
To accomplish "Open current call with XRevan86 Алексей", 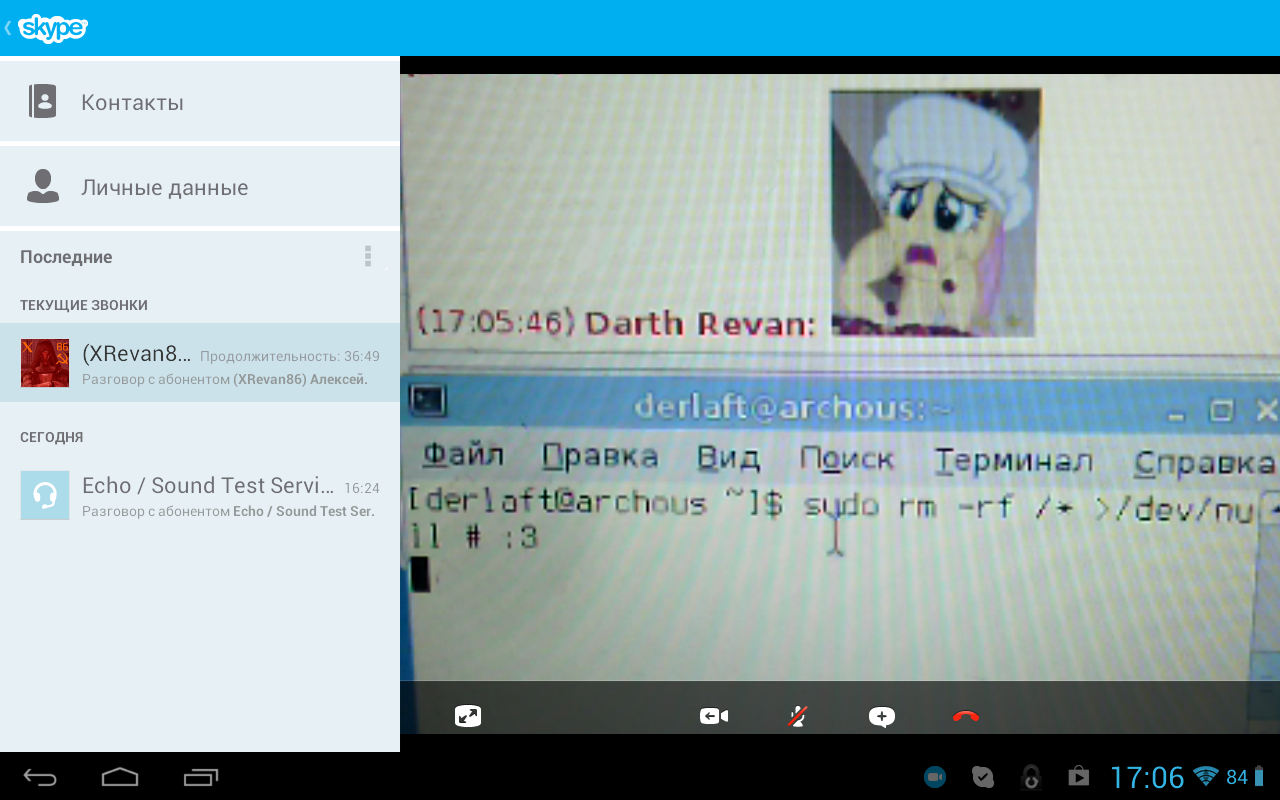I will 200,363.
